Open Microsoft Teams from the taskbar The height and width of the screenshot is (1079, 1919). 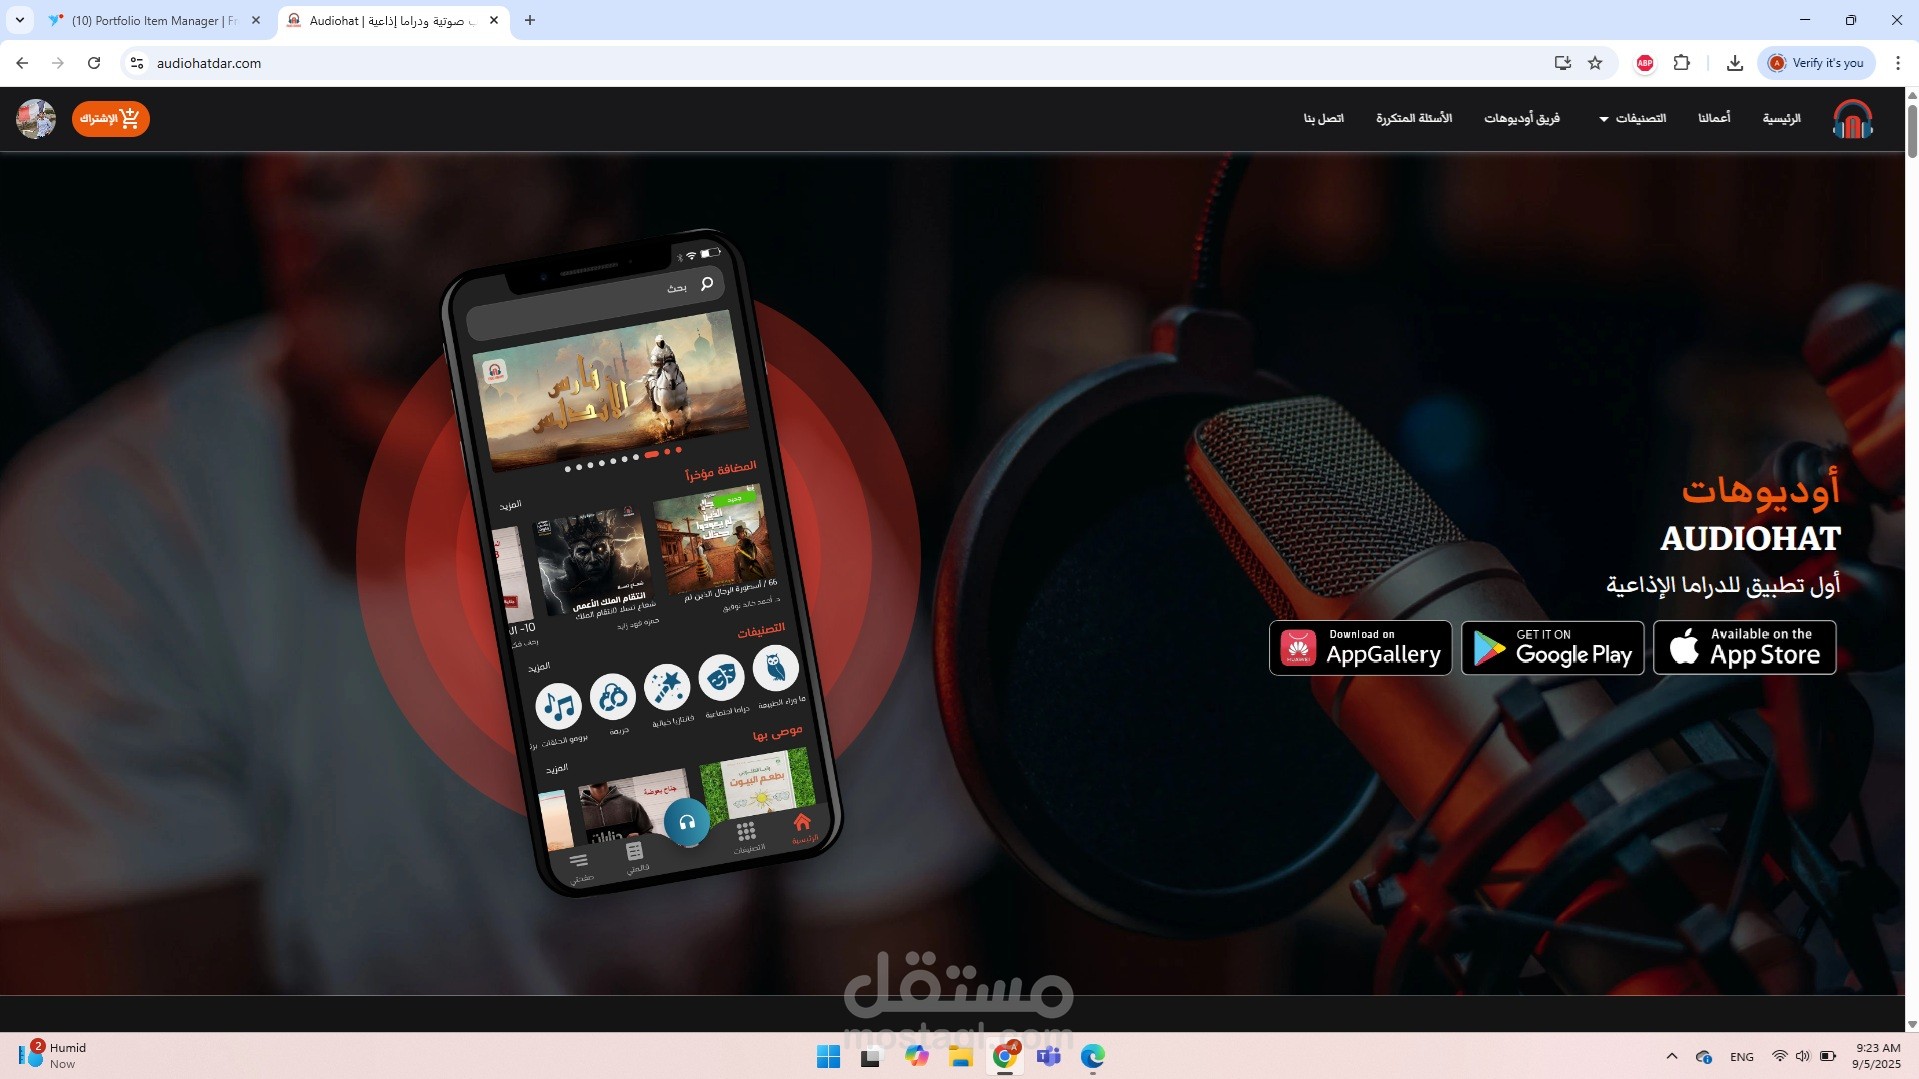[1049, 1056]
